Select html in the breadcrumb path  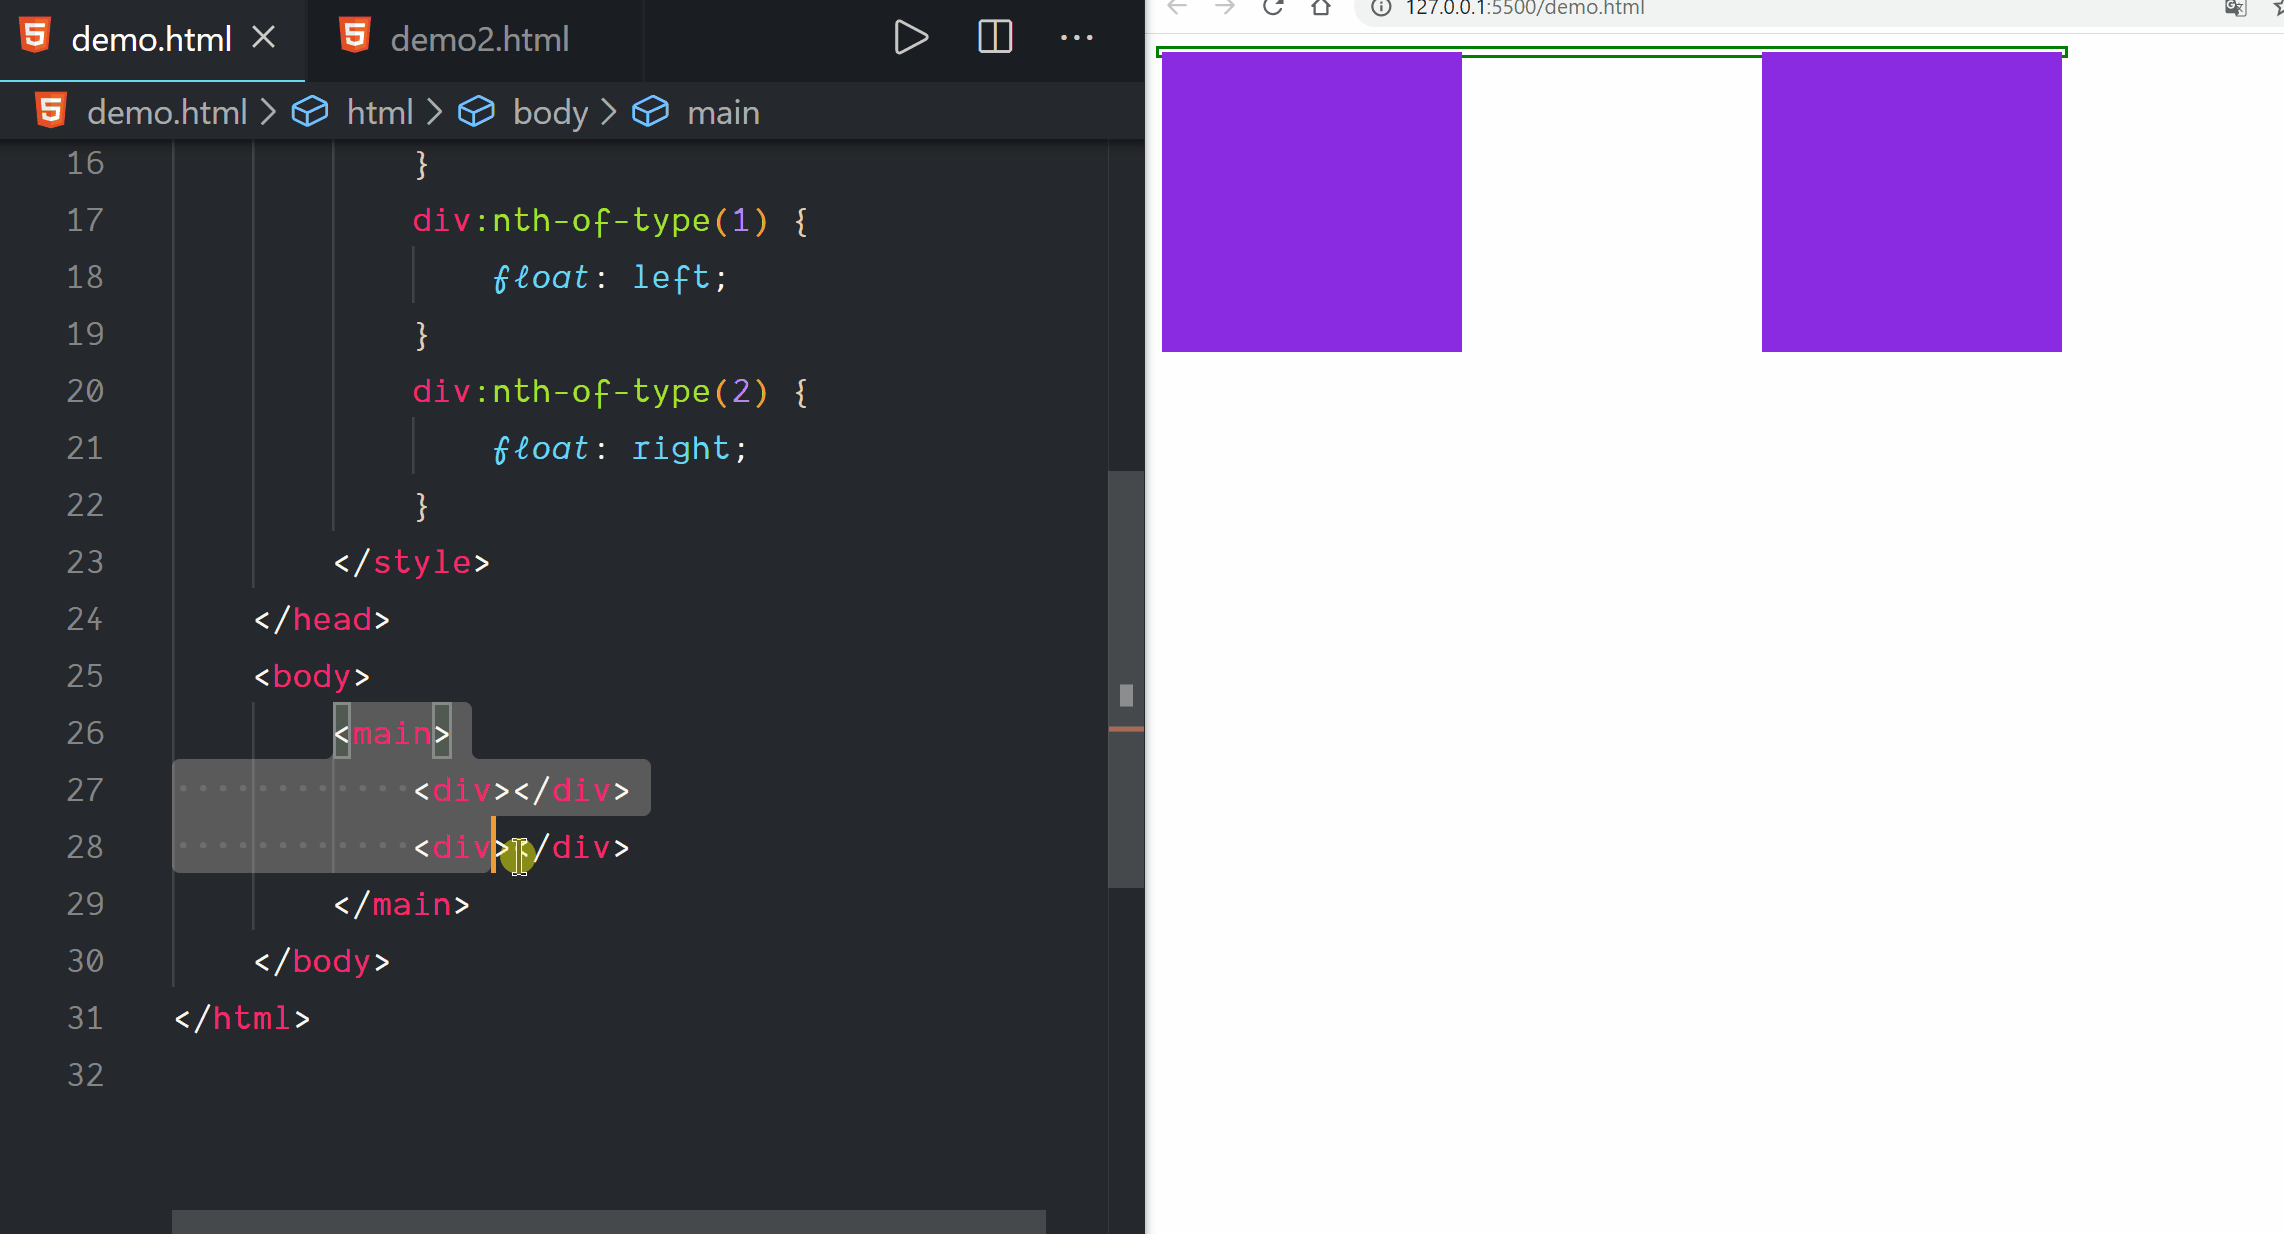click(380, 112)
